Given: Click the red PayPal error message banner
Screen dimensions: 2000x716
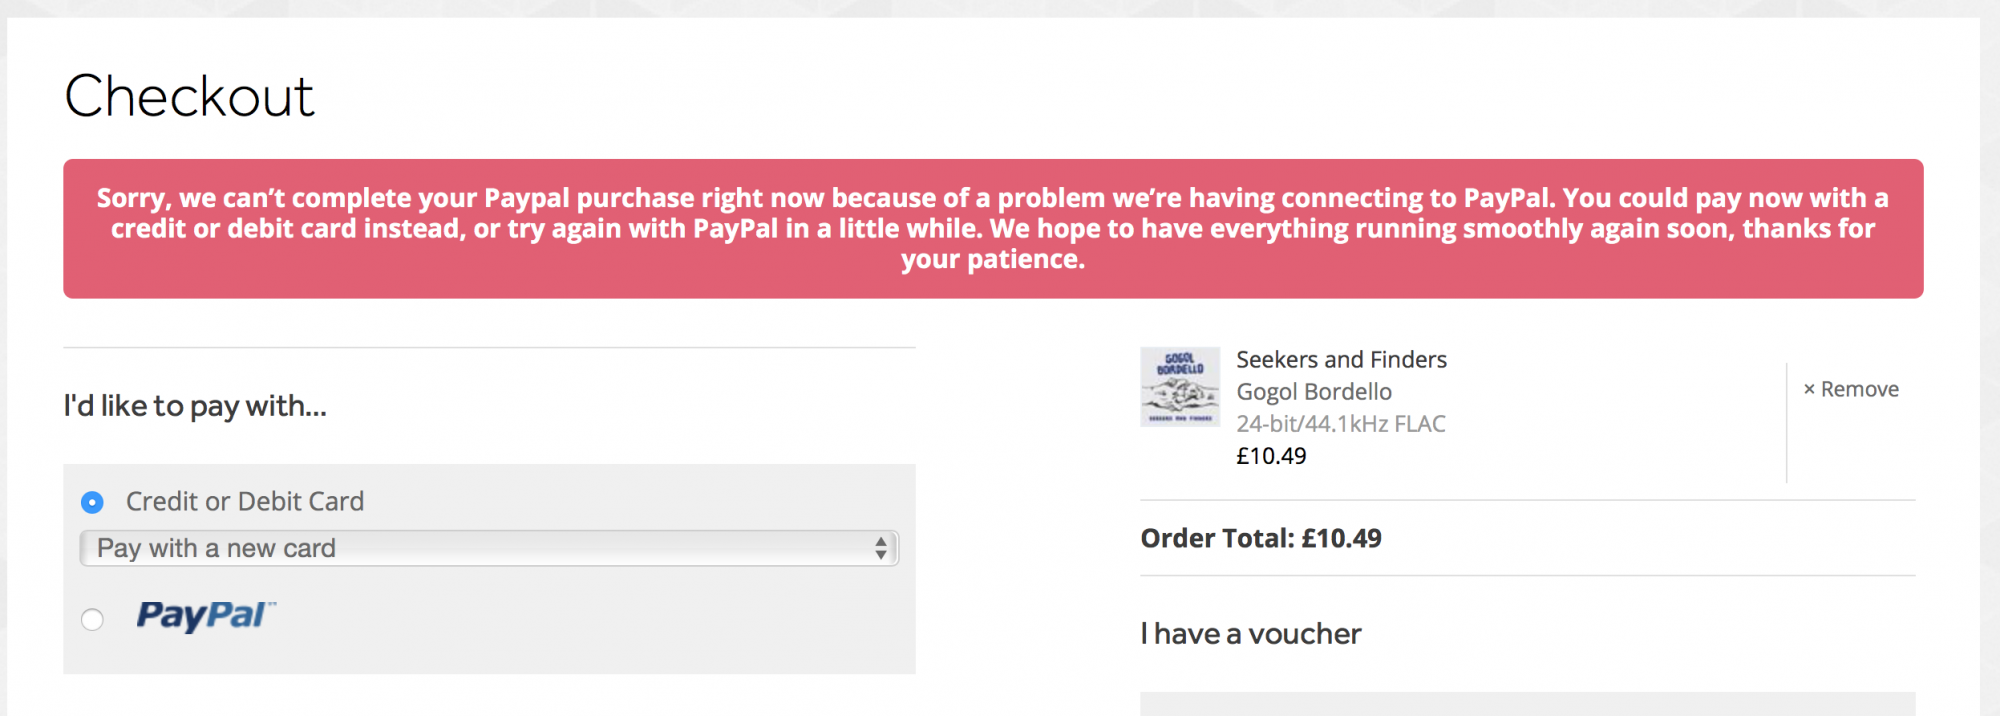Looking at the screenshot, I should click(x=993, y=229).
